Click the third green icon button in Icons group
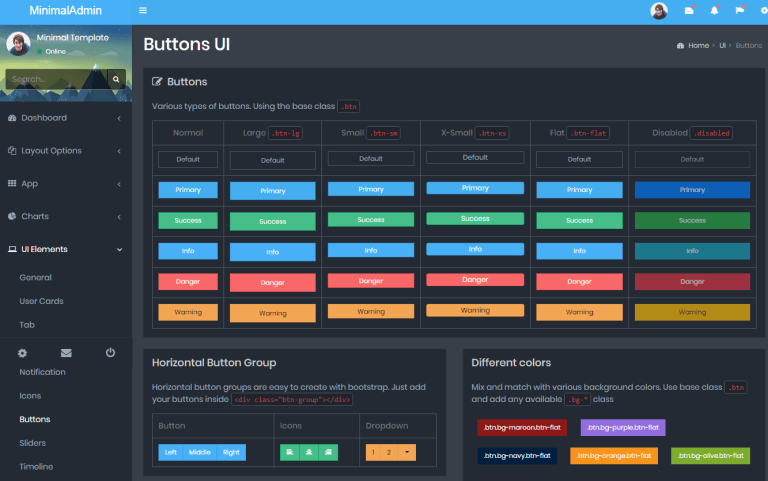768x481 pixels. (x=328, y=452)
